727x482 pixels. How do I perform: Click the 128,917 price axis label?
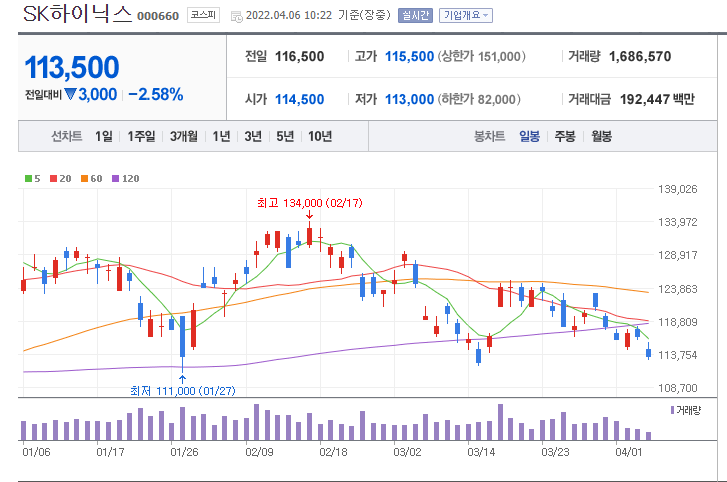point(677,255)
